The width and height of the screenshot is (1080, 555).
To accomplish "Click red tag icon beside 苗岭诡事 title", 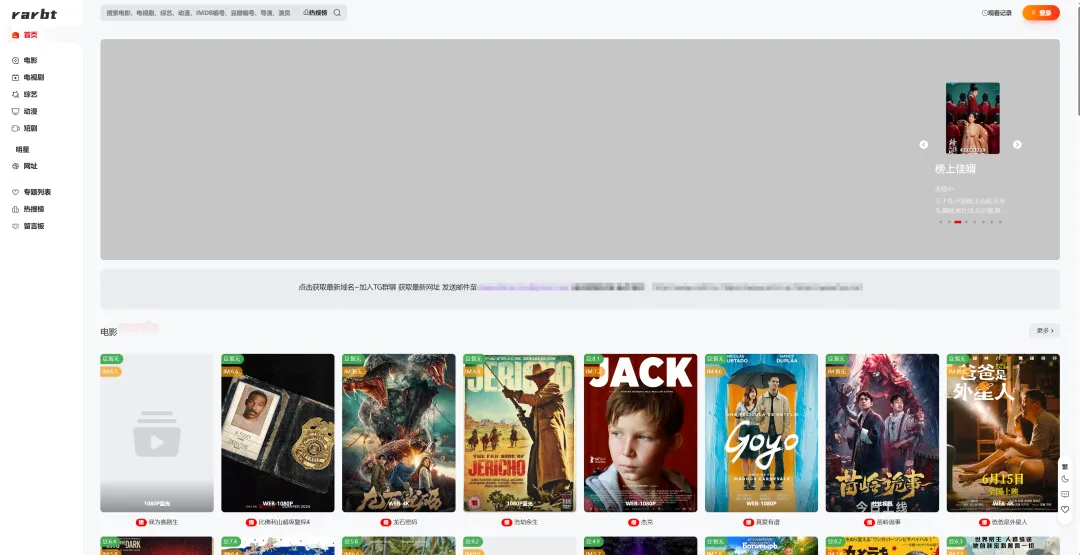I will 869,523.
